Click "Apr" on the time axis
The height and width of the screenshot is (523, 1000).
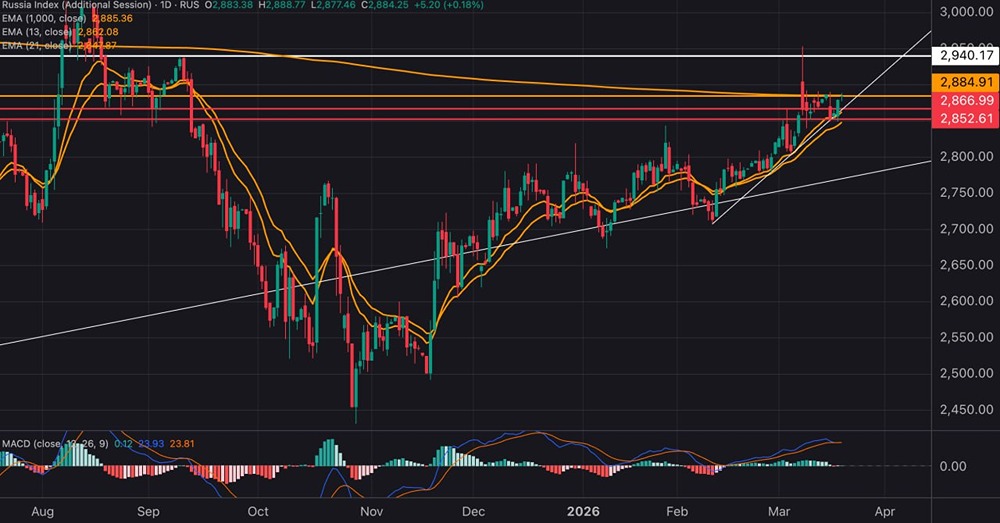coord(885,512)
